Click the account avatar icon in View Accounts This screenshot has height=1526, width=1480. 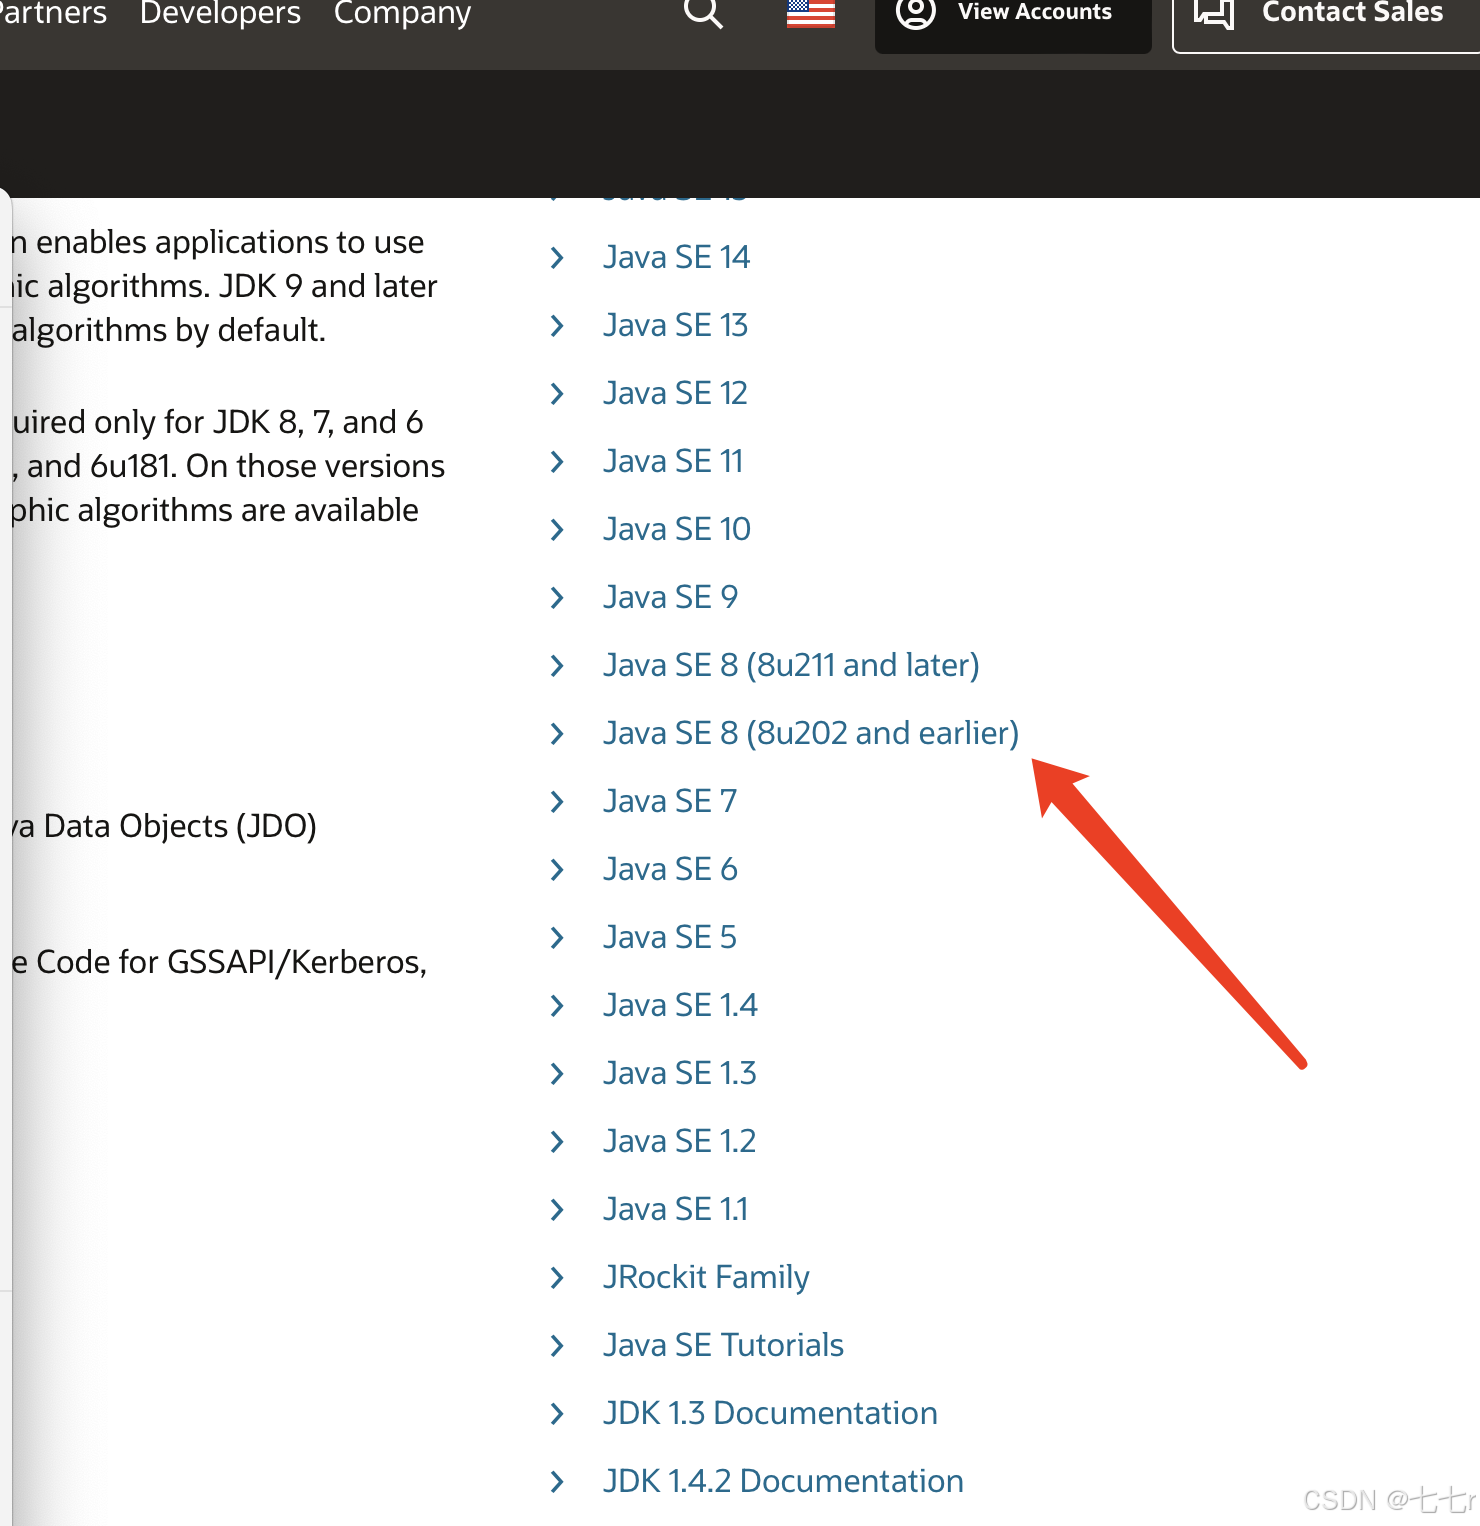click(x=915, y=13)
